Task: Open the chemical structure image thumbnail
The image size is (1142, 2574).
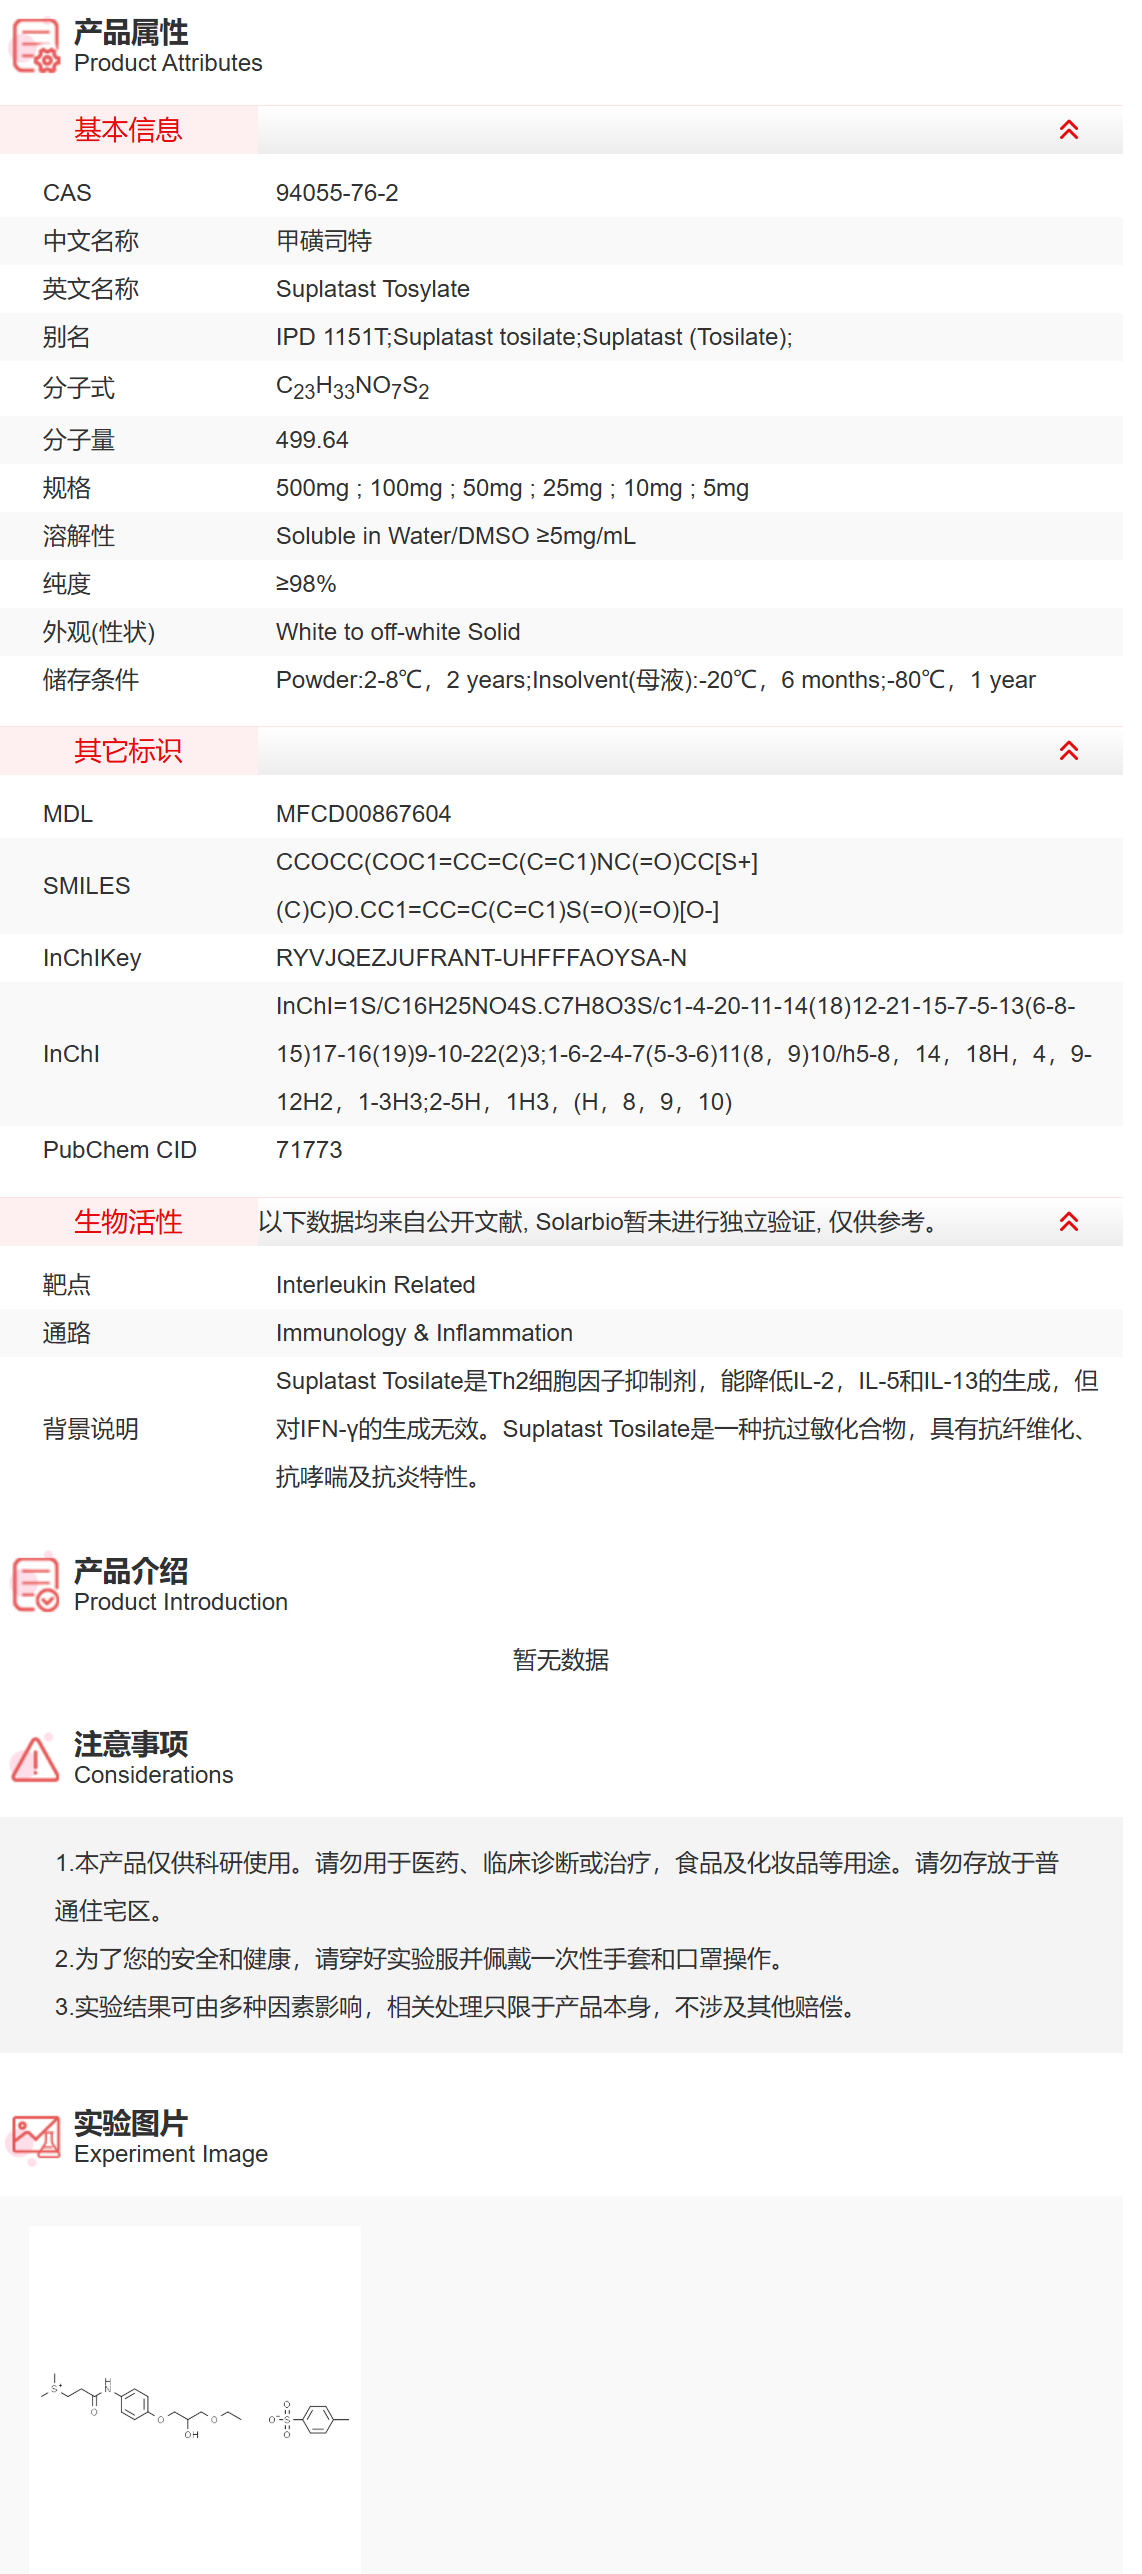Action: pos(195,2400)
